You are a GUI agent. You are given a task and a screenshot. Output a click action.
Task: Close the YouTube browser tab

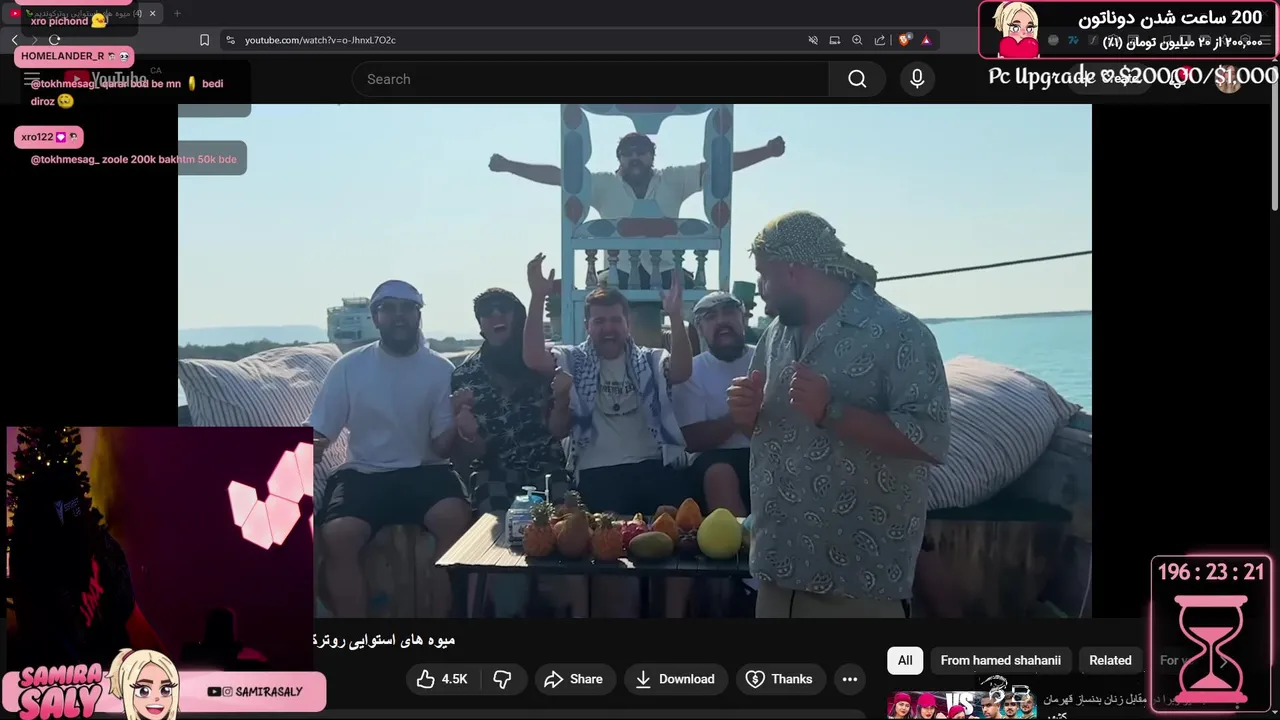pyautogui.click(x=152, y=14)
